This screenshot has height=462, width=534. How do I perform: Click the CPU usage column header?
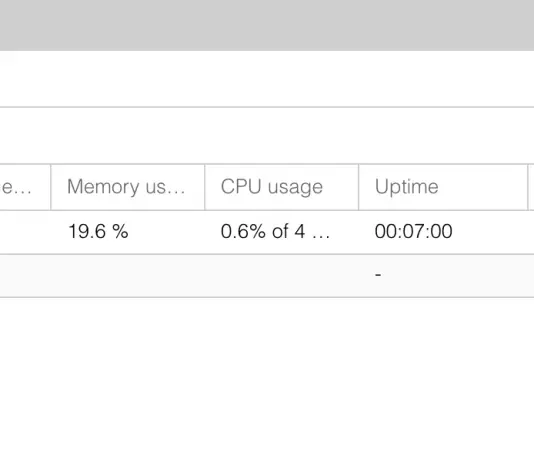coord(282,187)
